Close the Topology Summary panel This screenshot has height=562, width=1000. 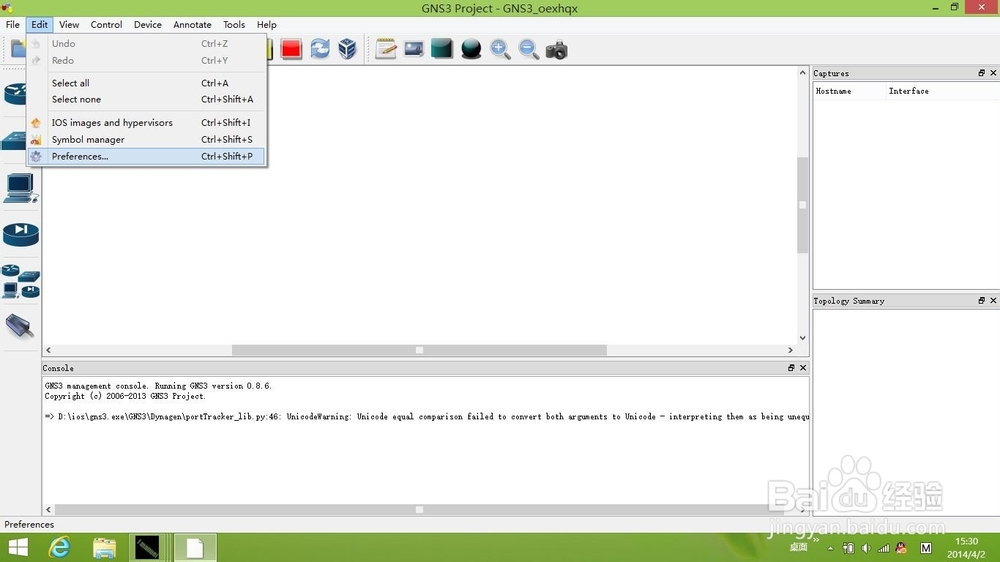(993, 300)
